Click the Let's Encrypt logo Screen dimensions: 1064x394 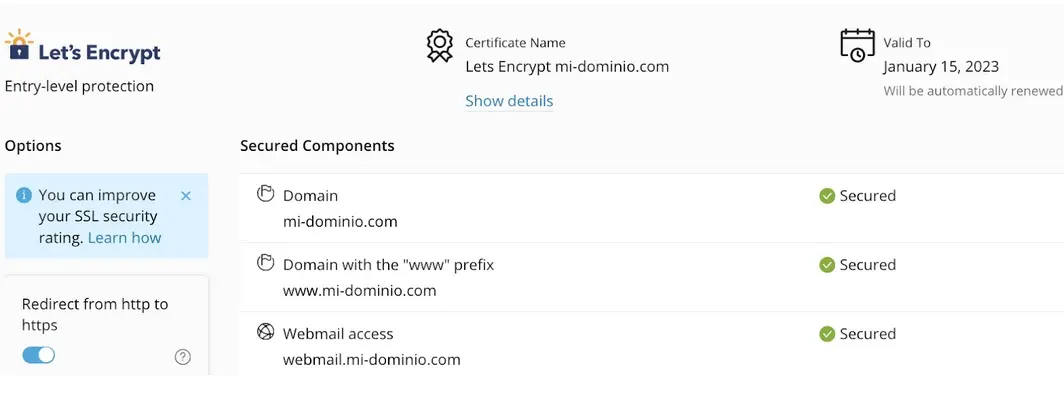pyautogui.click(x=82, y=47)
